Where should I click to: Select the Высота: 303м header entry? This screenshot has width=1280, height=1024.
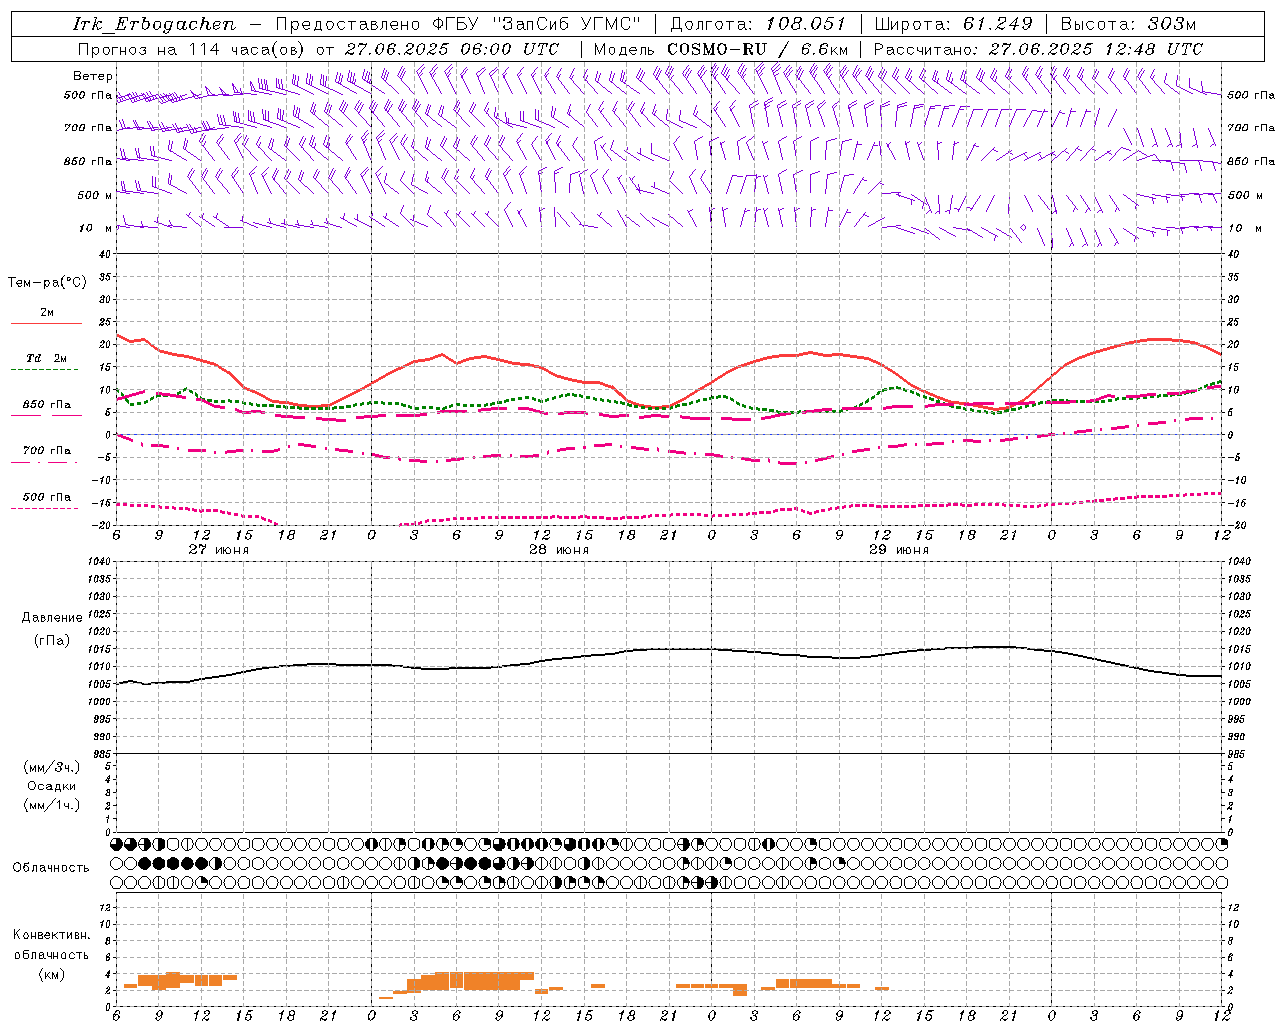(x=1128, y=24)
